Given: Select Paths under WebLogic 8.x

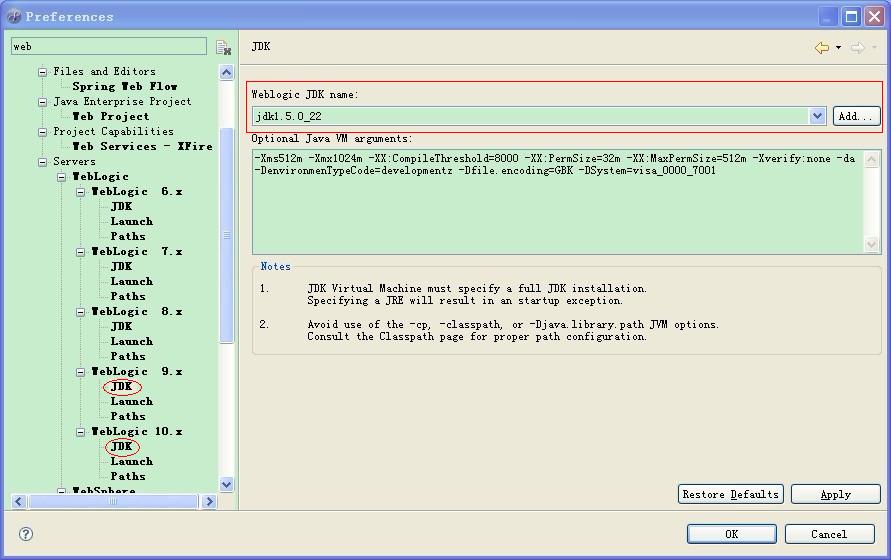Looking at the screenshot, I should 128,356.
